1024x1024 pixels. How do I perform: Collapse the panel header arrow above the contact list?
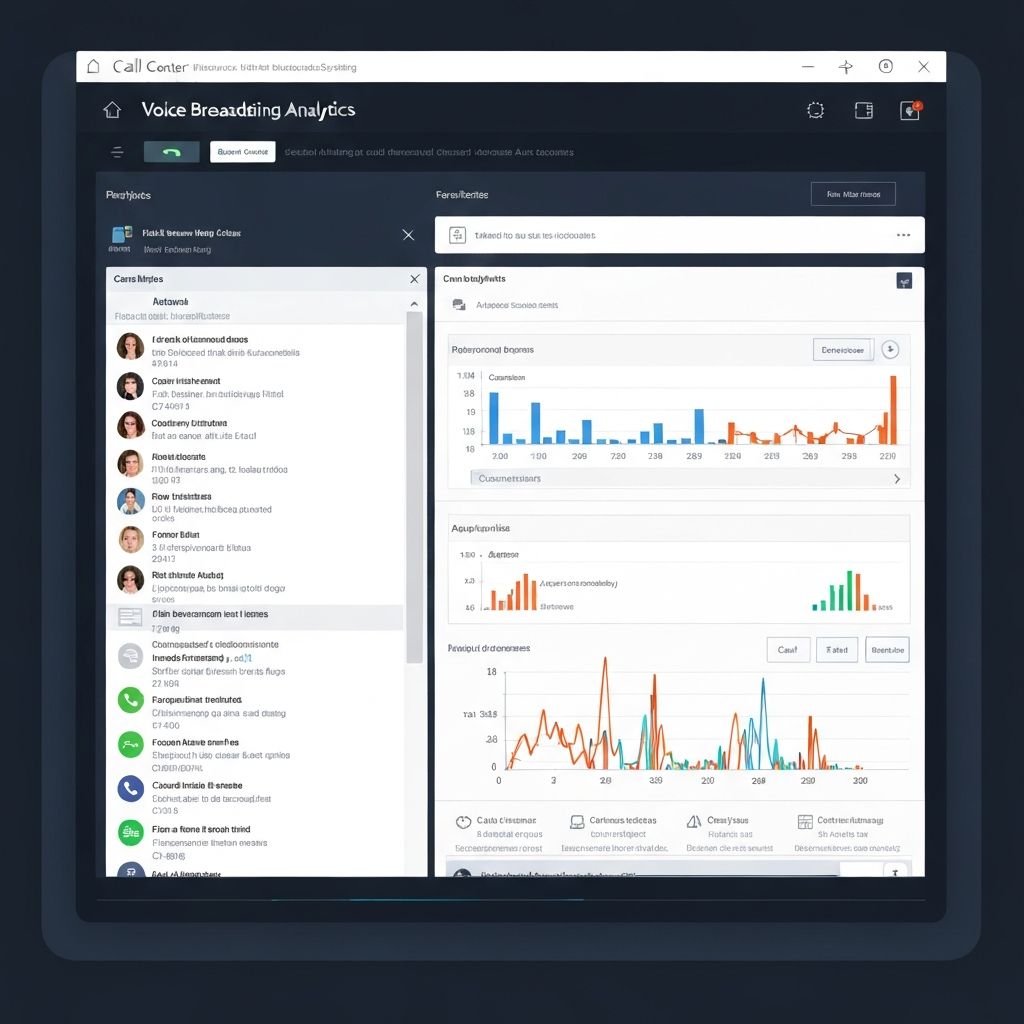coord(414,302)
